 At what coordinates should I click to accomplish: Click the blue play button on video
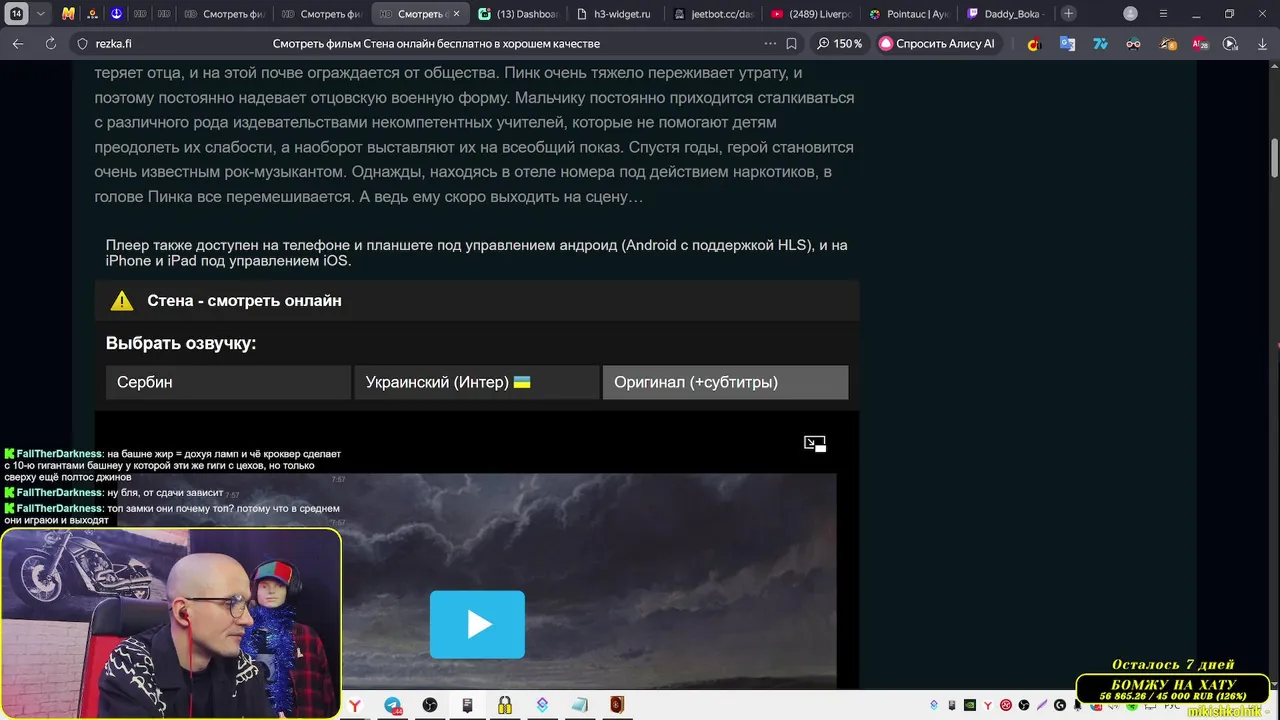pos(477,624)
